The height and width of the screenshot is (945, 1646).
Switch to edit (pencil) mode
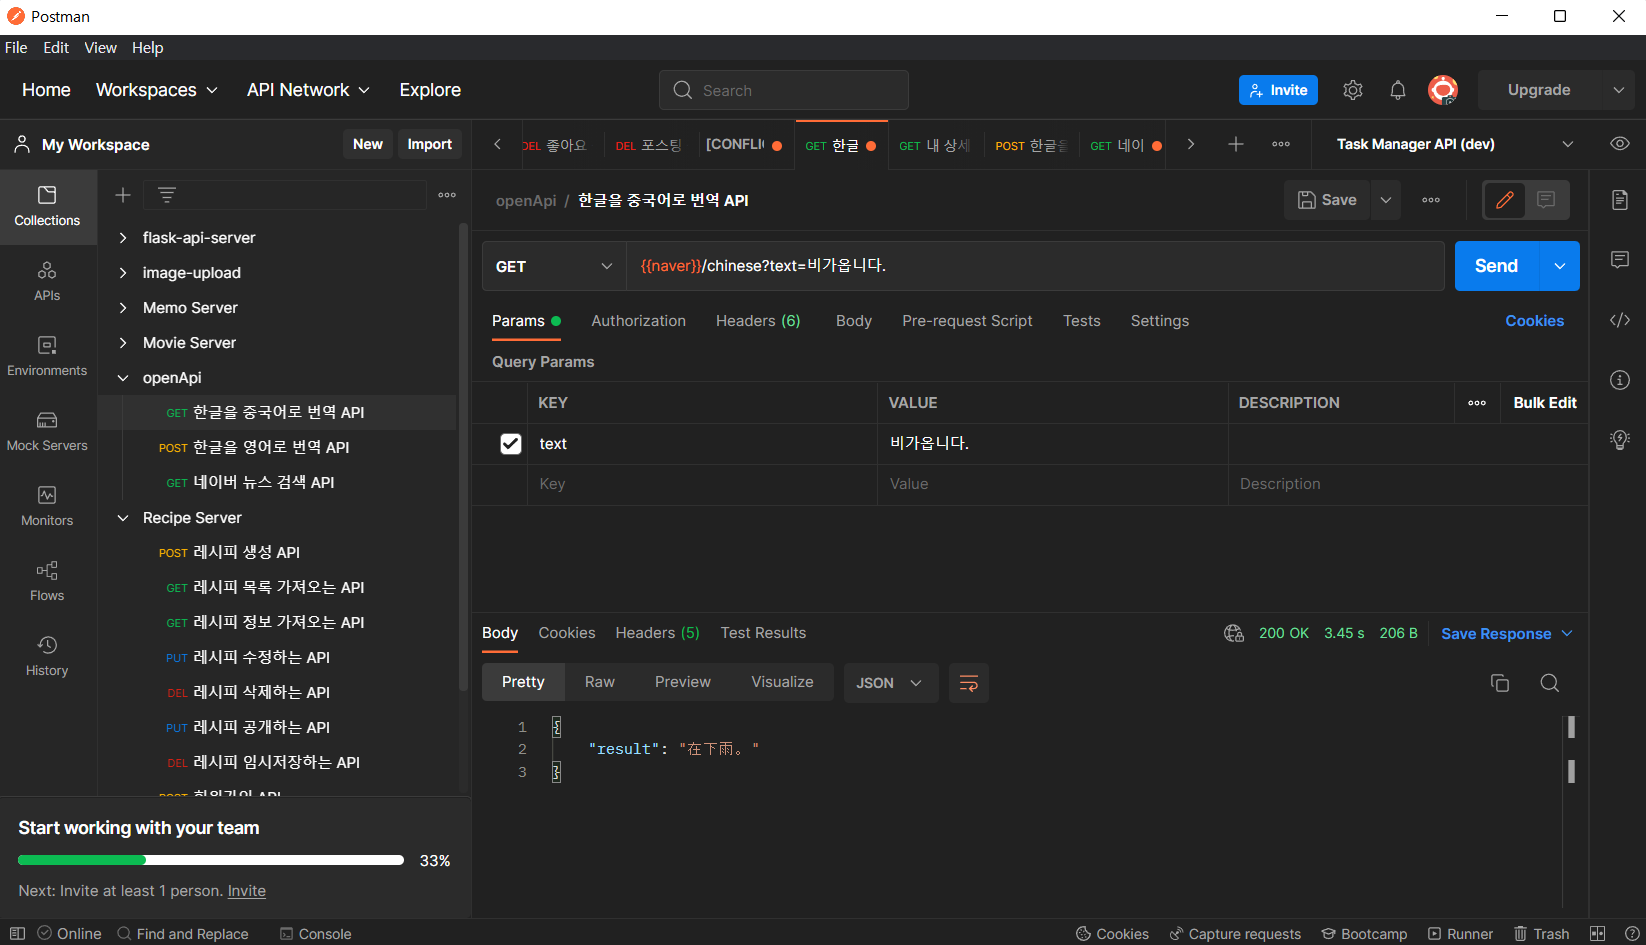[1504, 200]
